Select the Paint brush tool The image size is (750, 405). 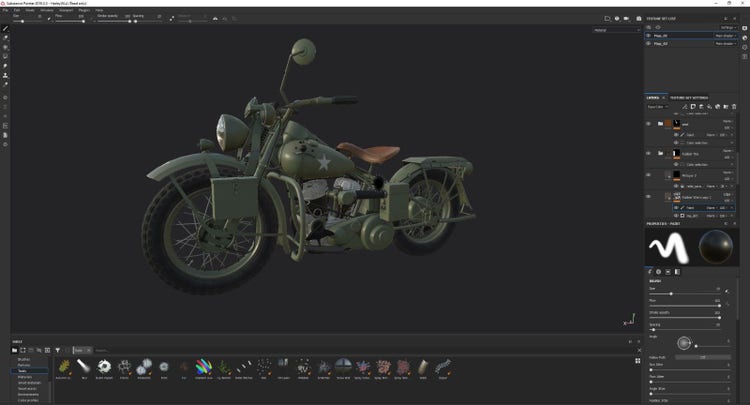tap(6, 28)
